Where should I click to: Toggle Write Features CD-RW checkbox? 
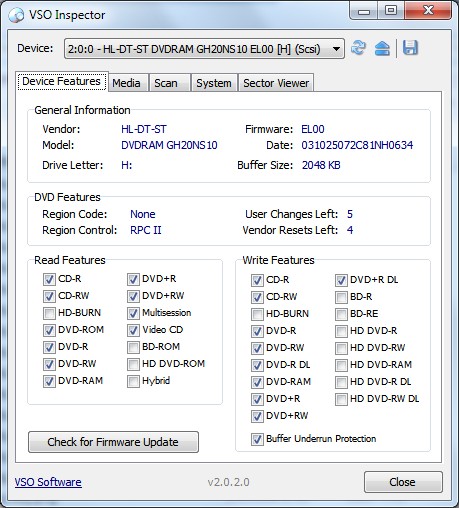point(257,297)
